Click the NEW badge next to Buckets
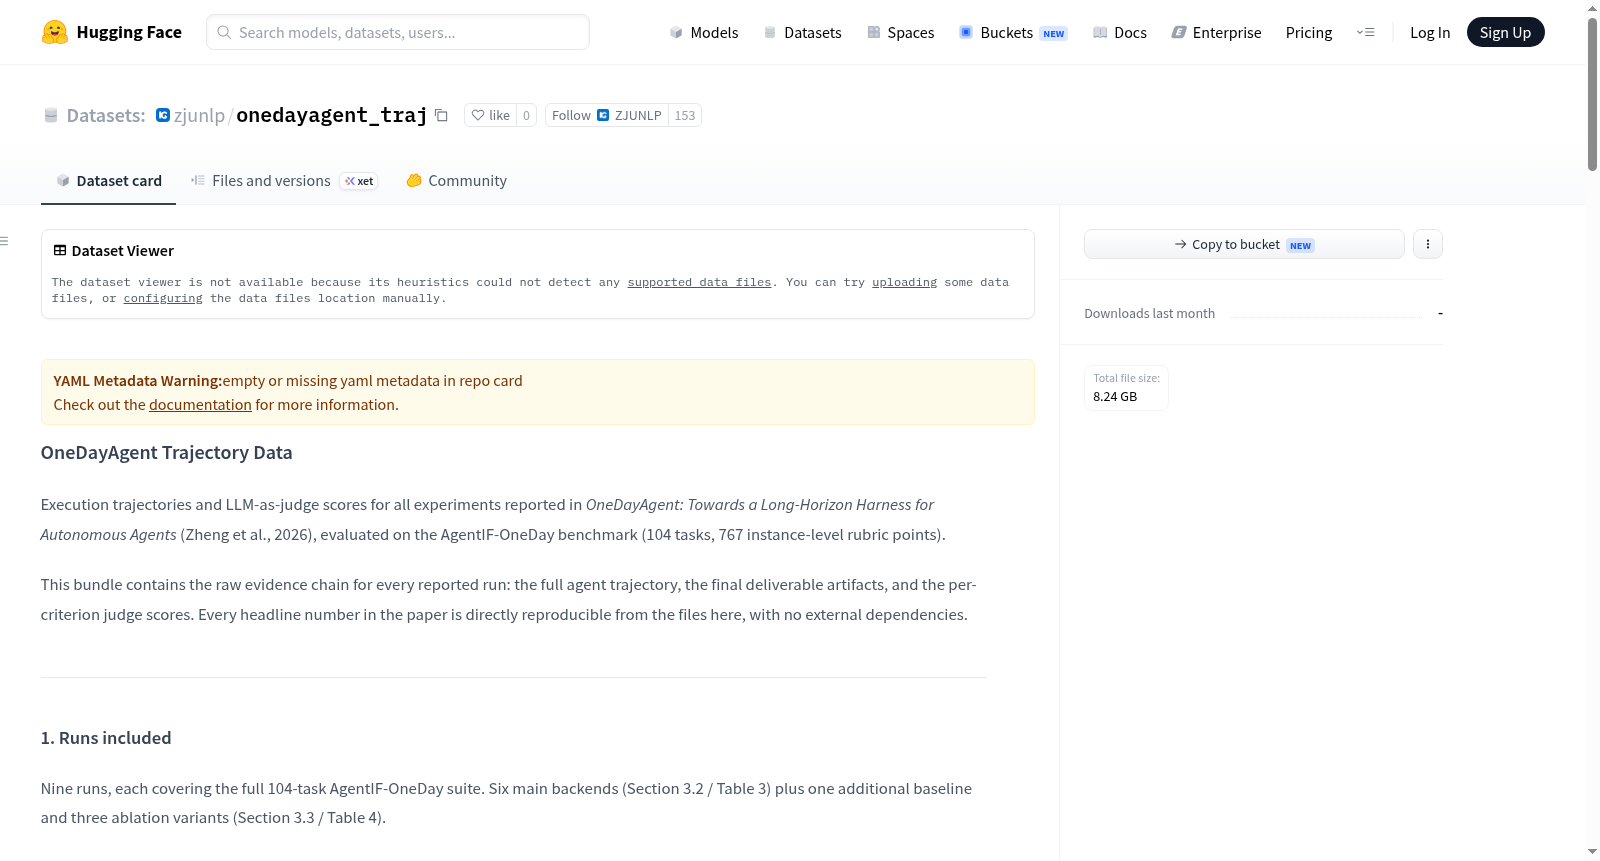The width and height of the screenshot is (1600, 861). point(1054,33)
